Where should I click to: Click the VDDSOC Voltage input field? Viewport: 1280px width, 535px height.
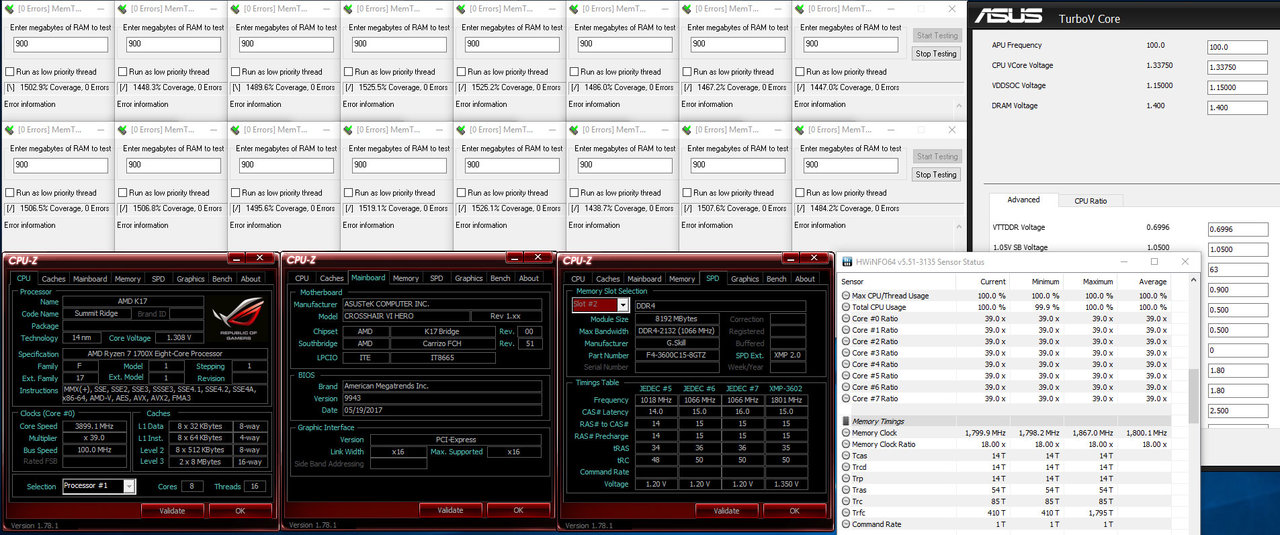click(1238, 87)
